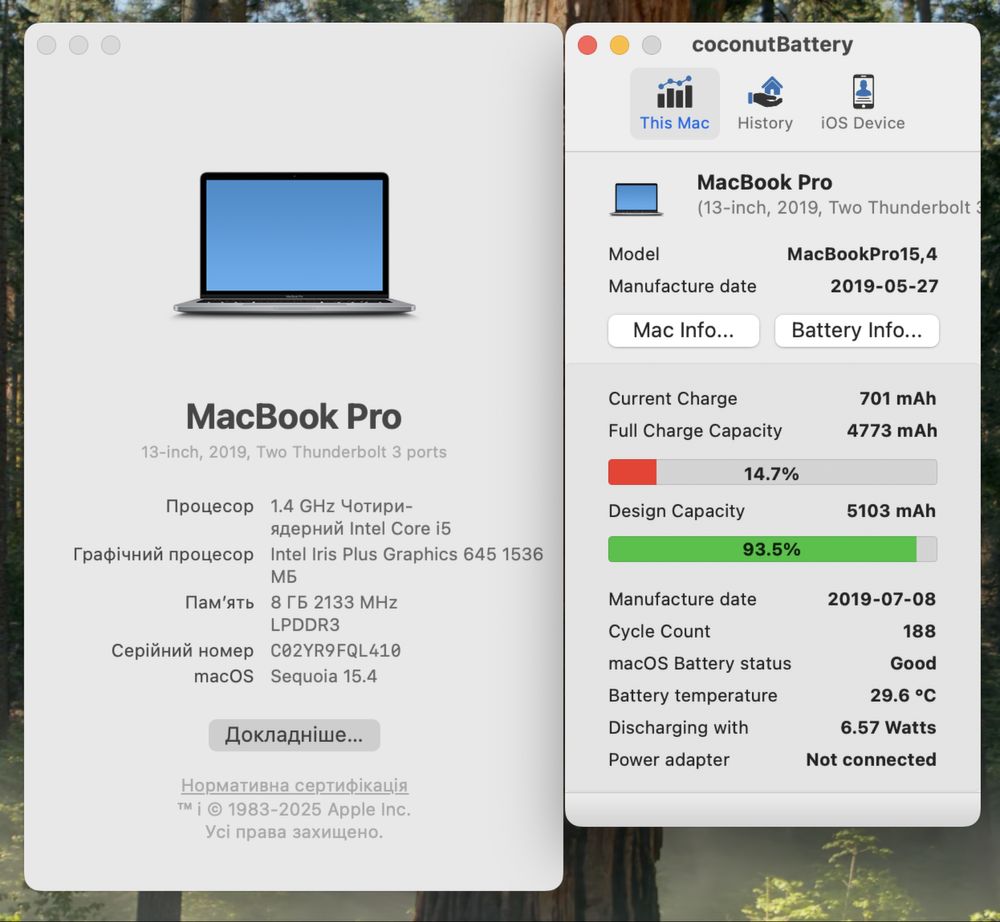Click the Sequoia 15.4 macOS value
1000x922 pixels.
pyautogui.click(x=324, y=677)
